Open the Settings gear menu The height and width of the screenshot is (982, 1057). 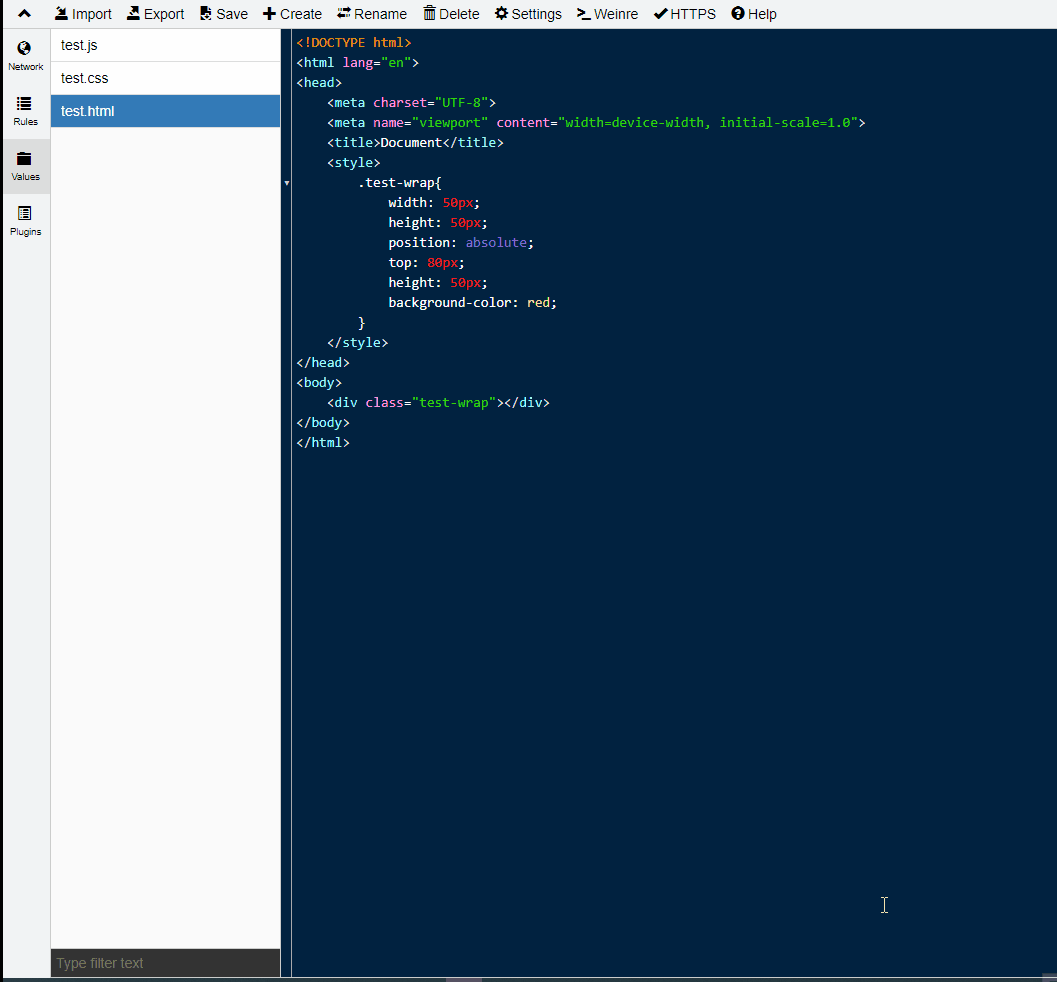(528, 13)
